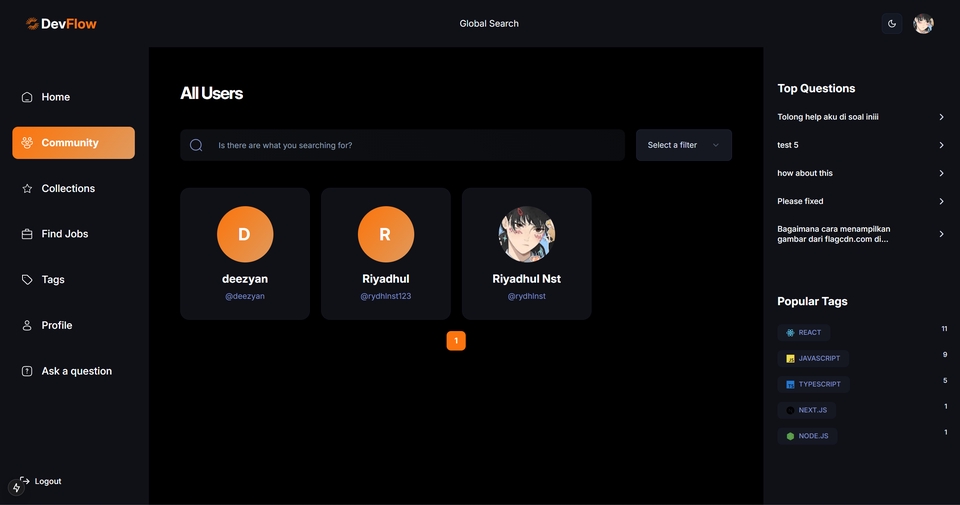Click the chevron next to 'Please fixed'

coord(941,201)
